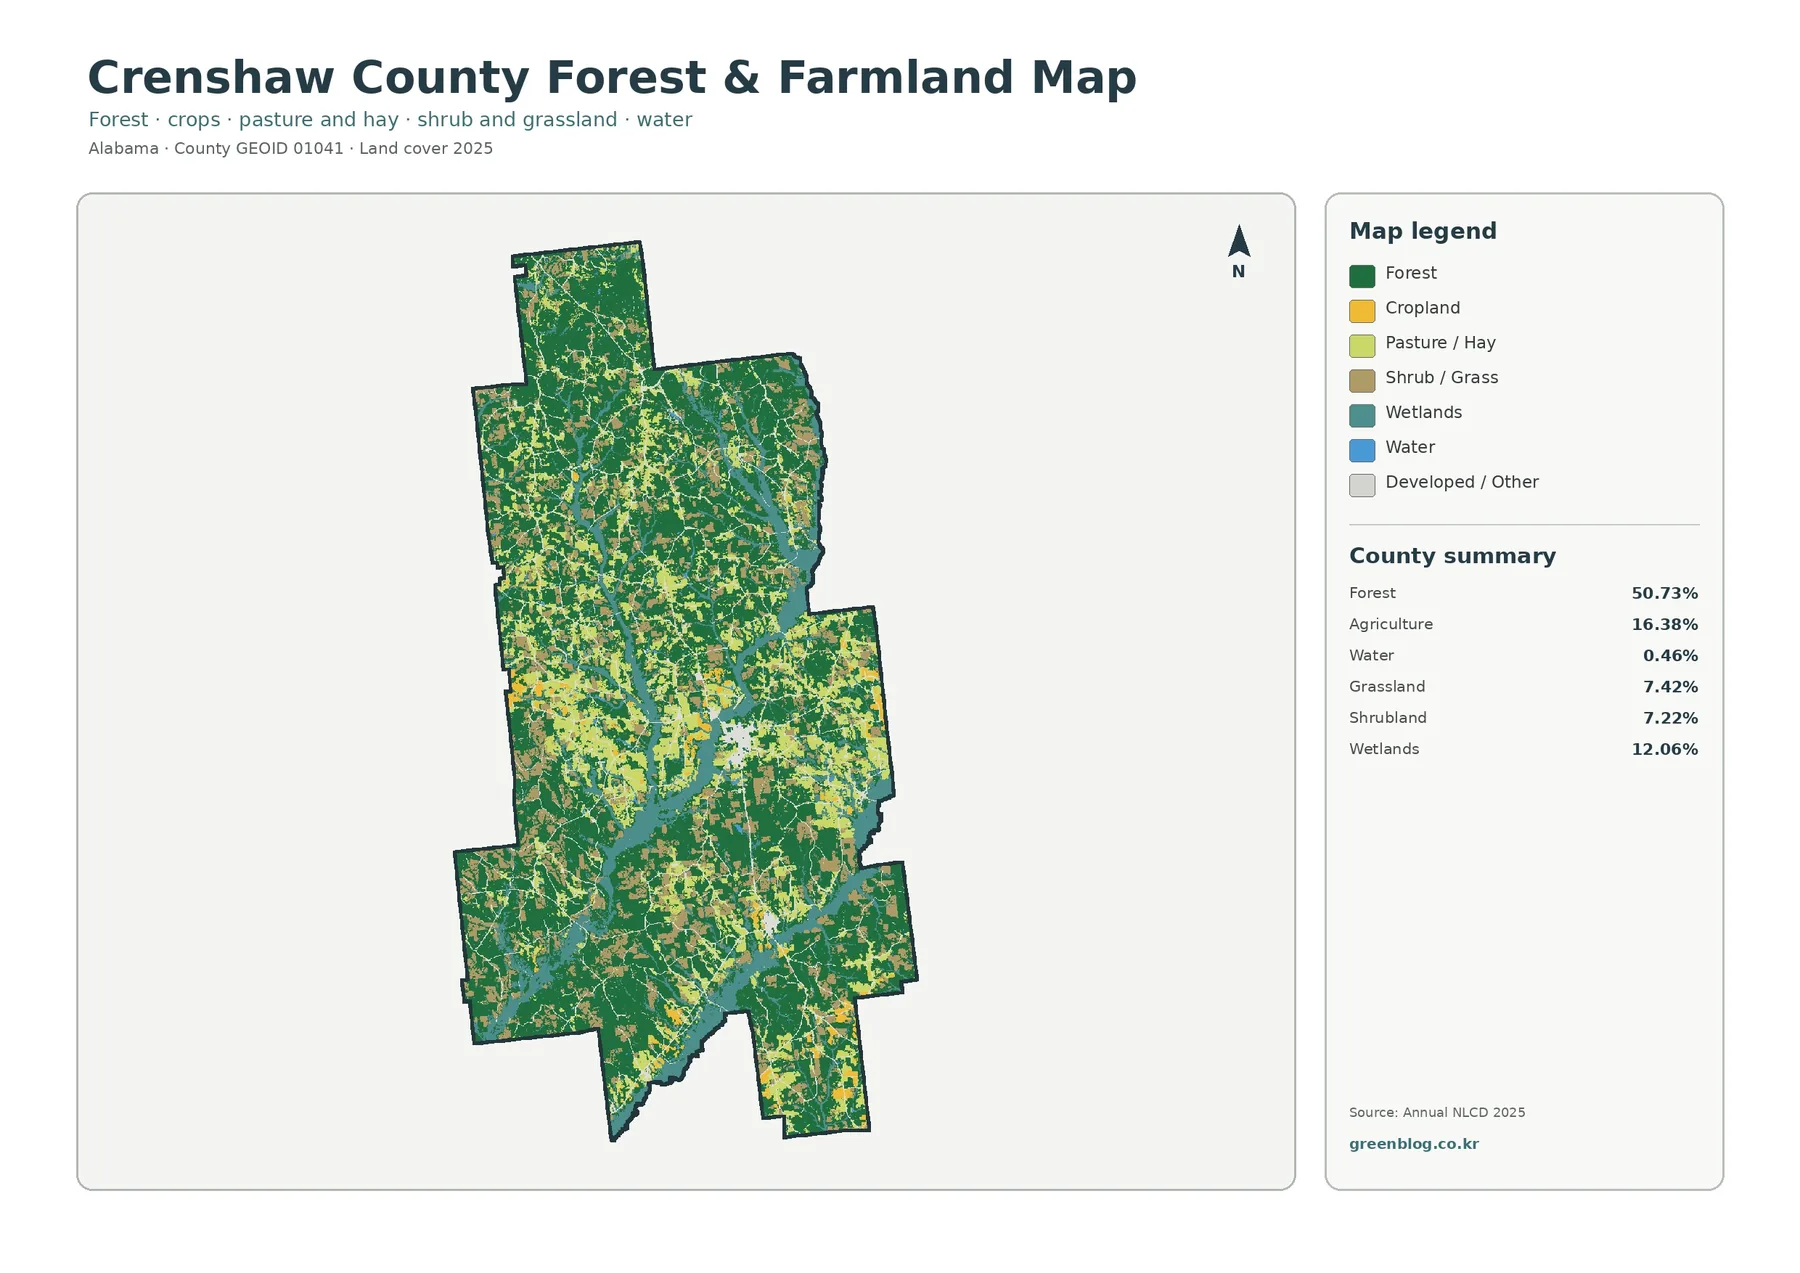The height and width of the screenshot is (1273, 1800).
Task: Click the 'Wetlands' legend label
Action: click(x=1423, y=413)
